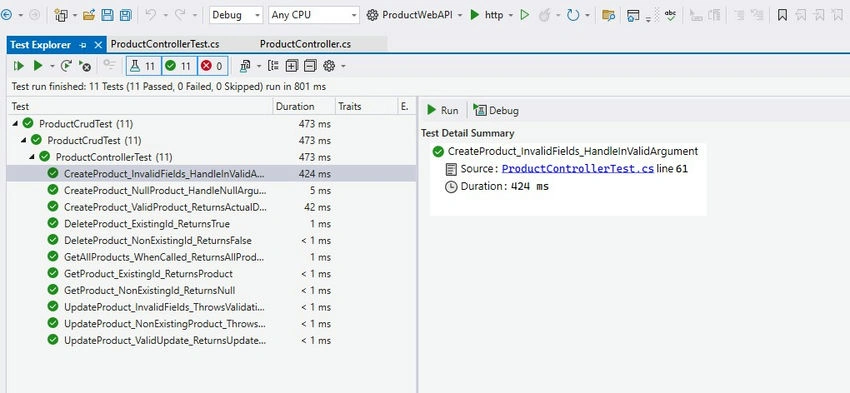
Task: Select UpdateProduct_NonExistingProduct test row
Action: [x=212, y=324]
